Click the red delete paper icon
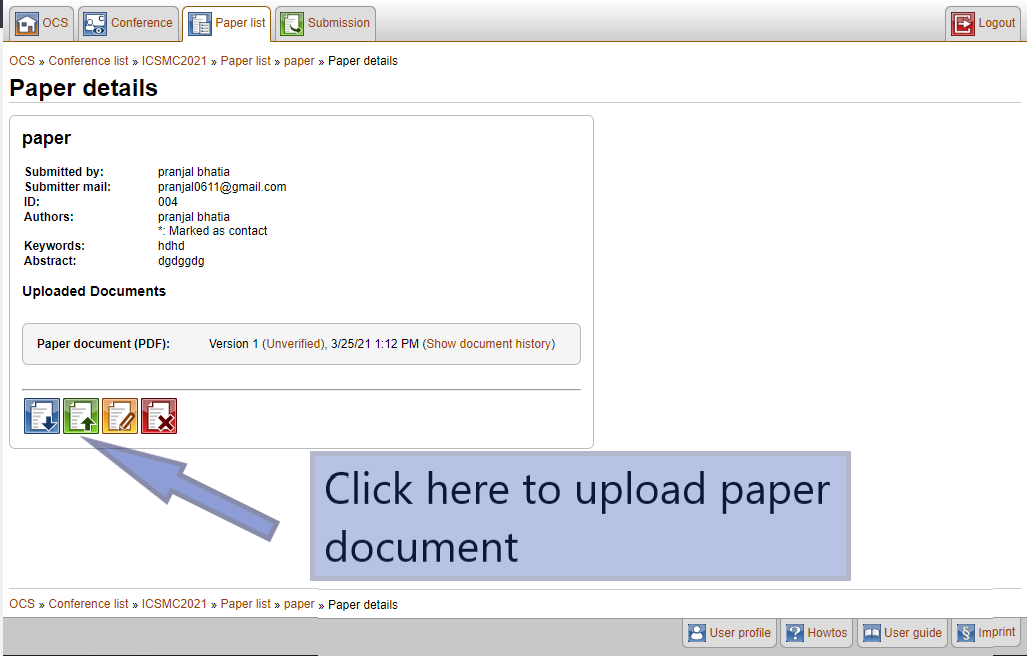This screenshot has width=1027, height=656. pyautogui.click(x=159, y=416)
